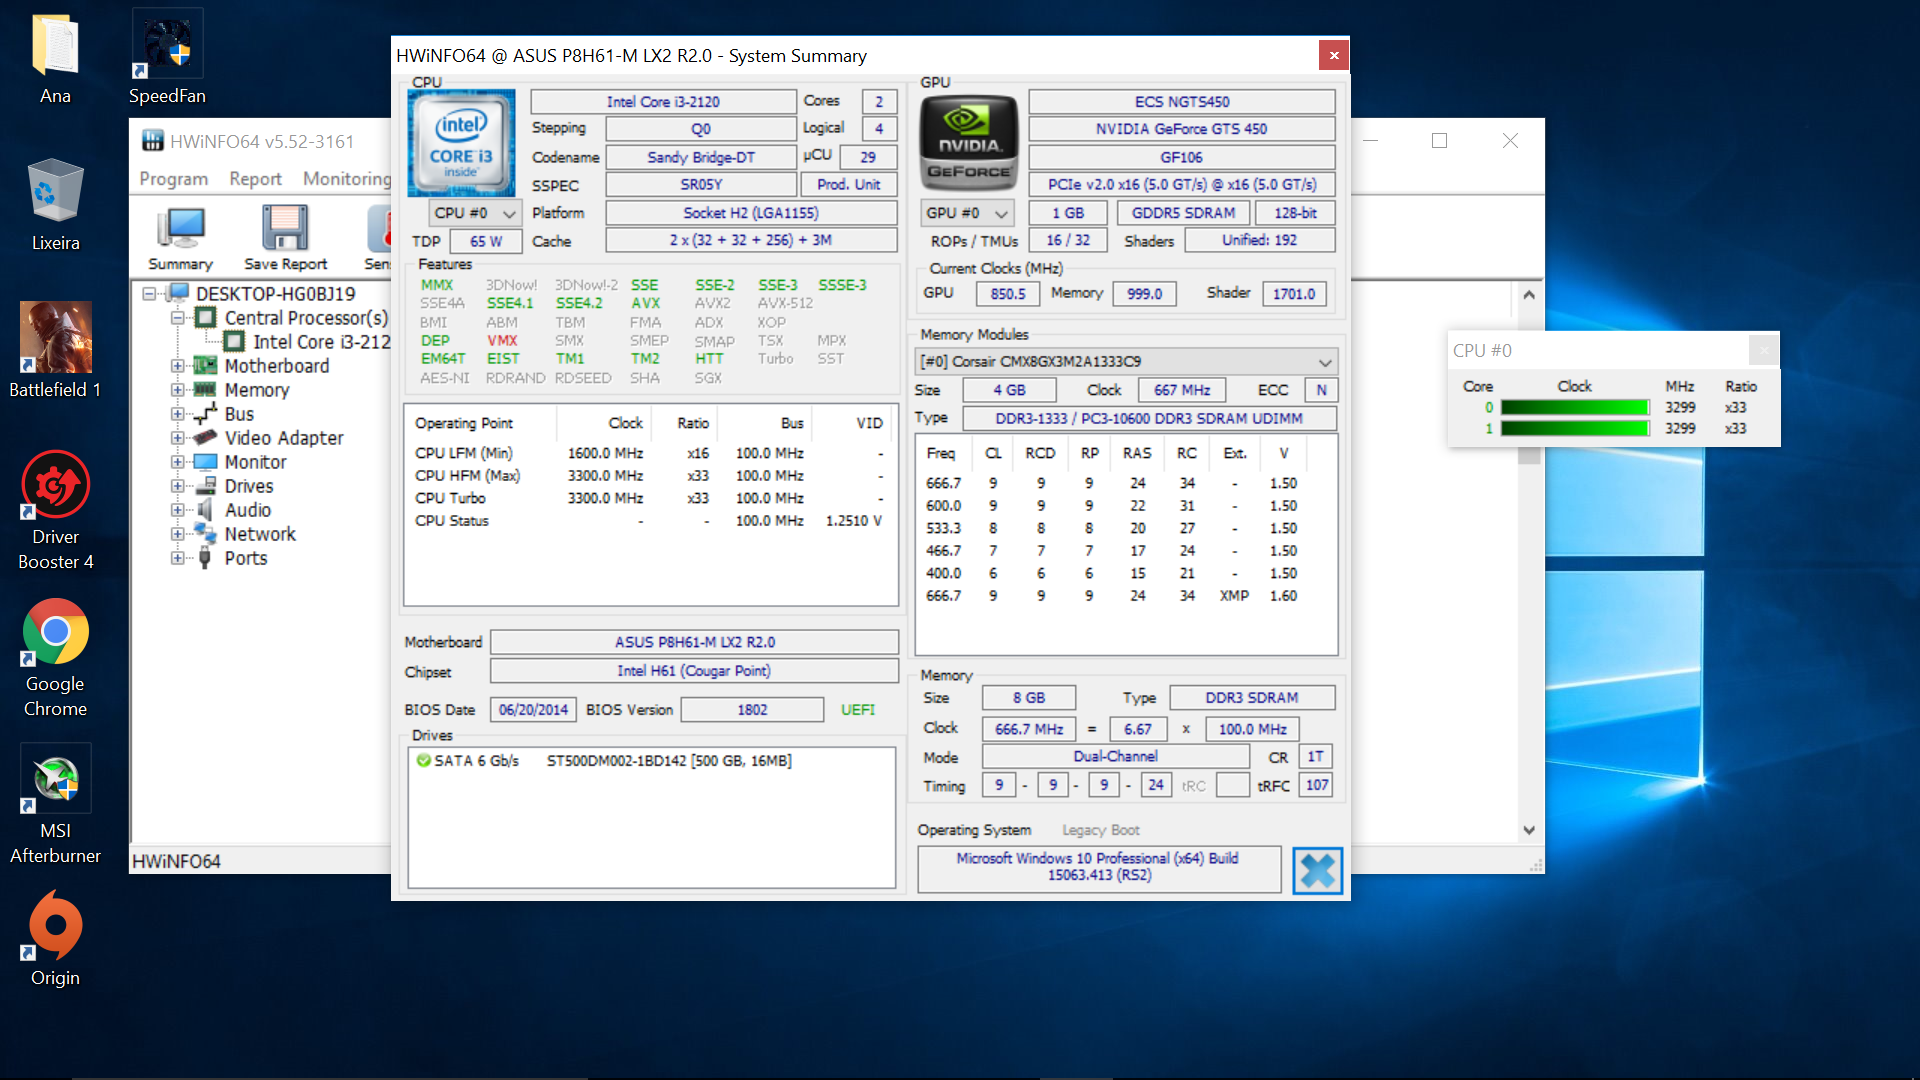Viewport: 1920px width, 1080px height.
Task: Select the Video Adapter tree node
Action: (x=284, y=438)
